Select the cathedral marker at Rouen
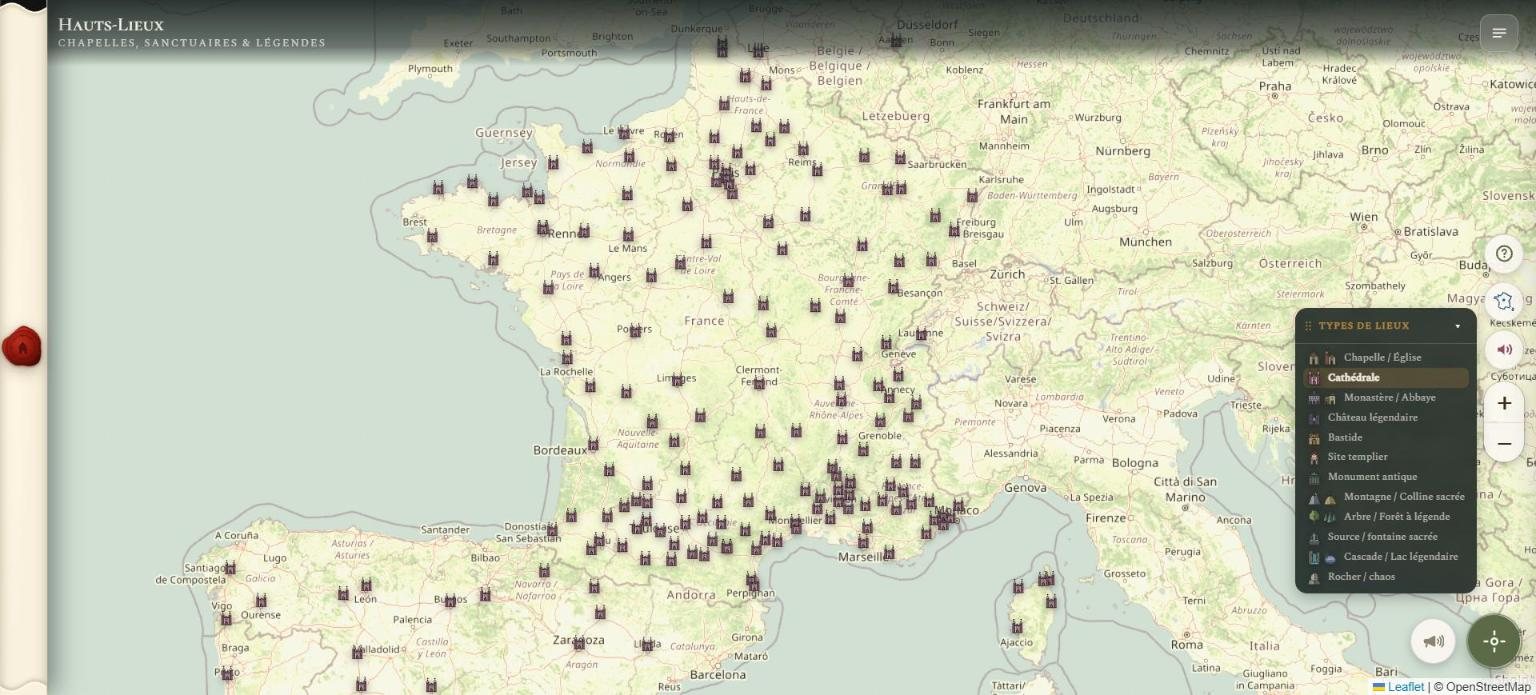Image resolution: width=1536 pixels, height=695 pixels. click(x=669, y=136)
